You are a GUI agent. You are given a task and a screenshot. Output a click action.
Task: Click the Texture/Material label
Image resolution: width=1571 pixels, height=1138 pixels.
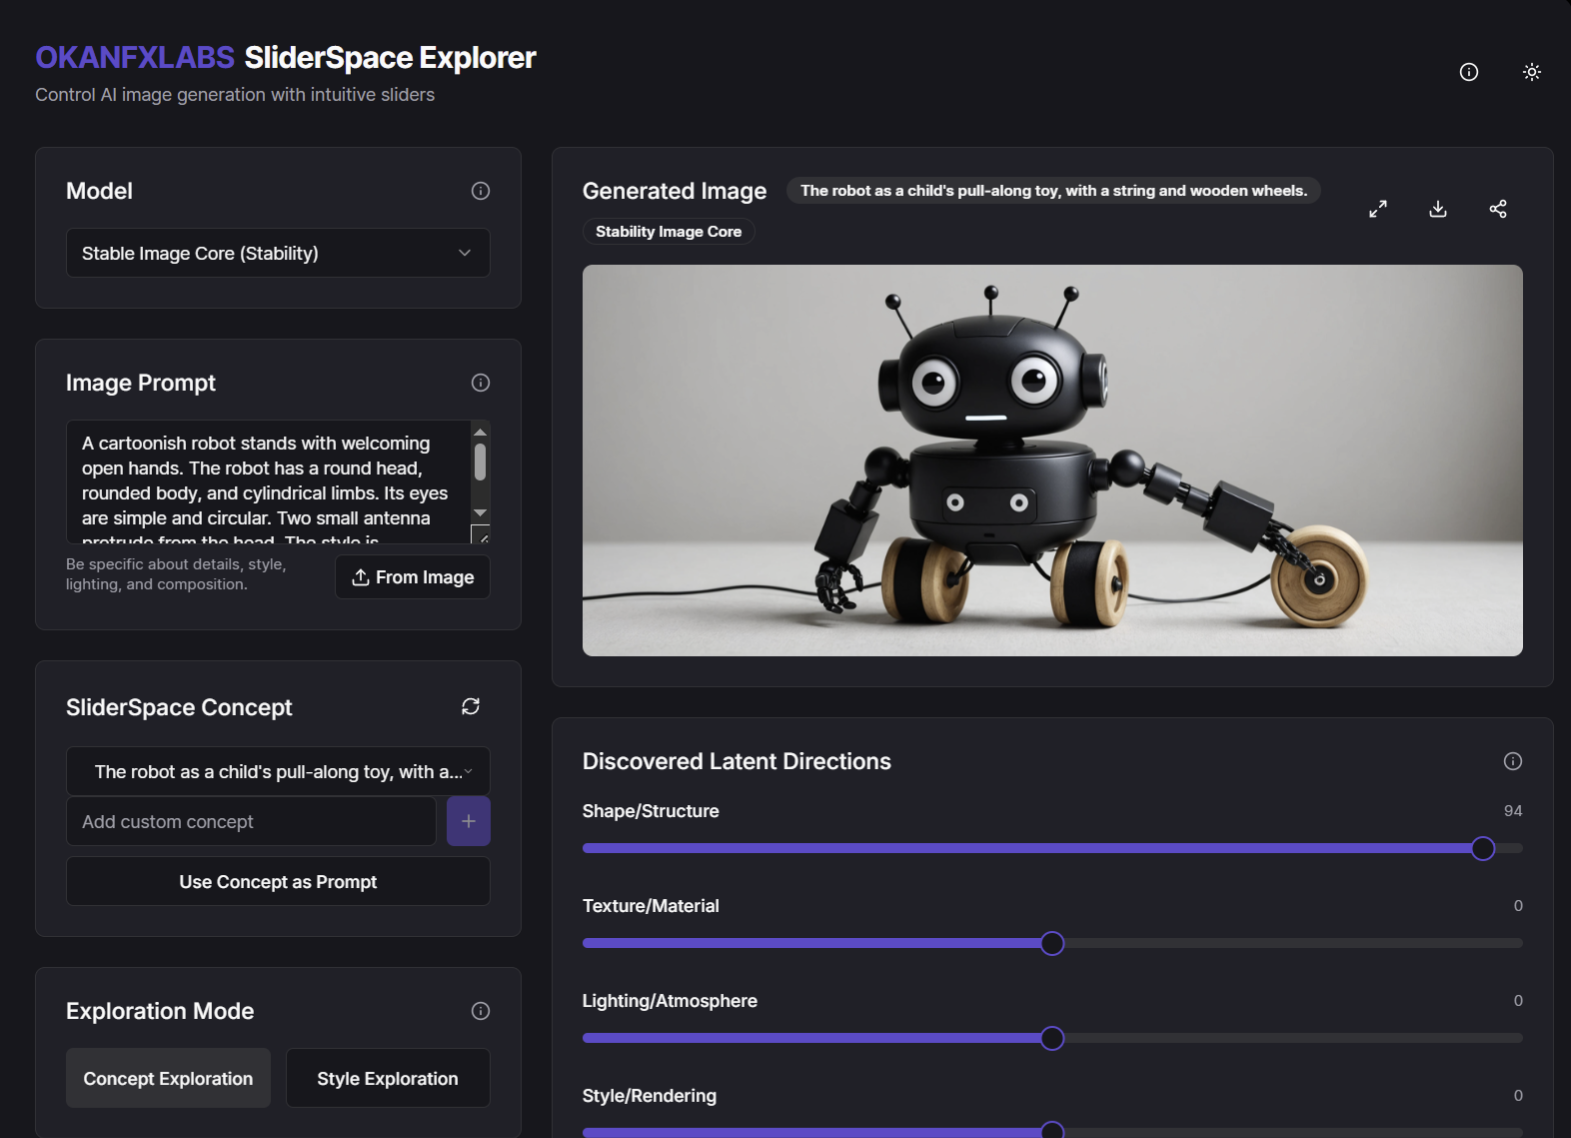click(650, 906)
